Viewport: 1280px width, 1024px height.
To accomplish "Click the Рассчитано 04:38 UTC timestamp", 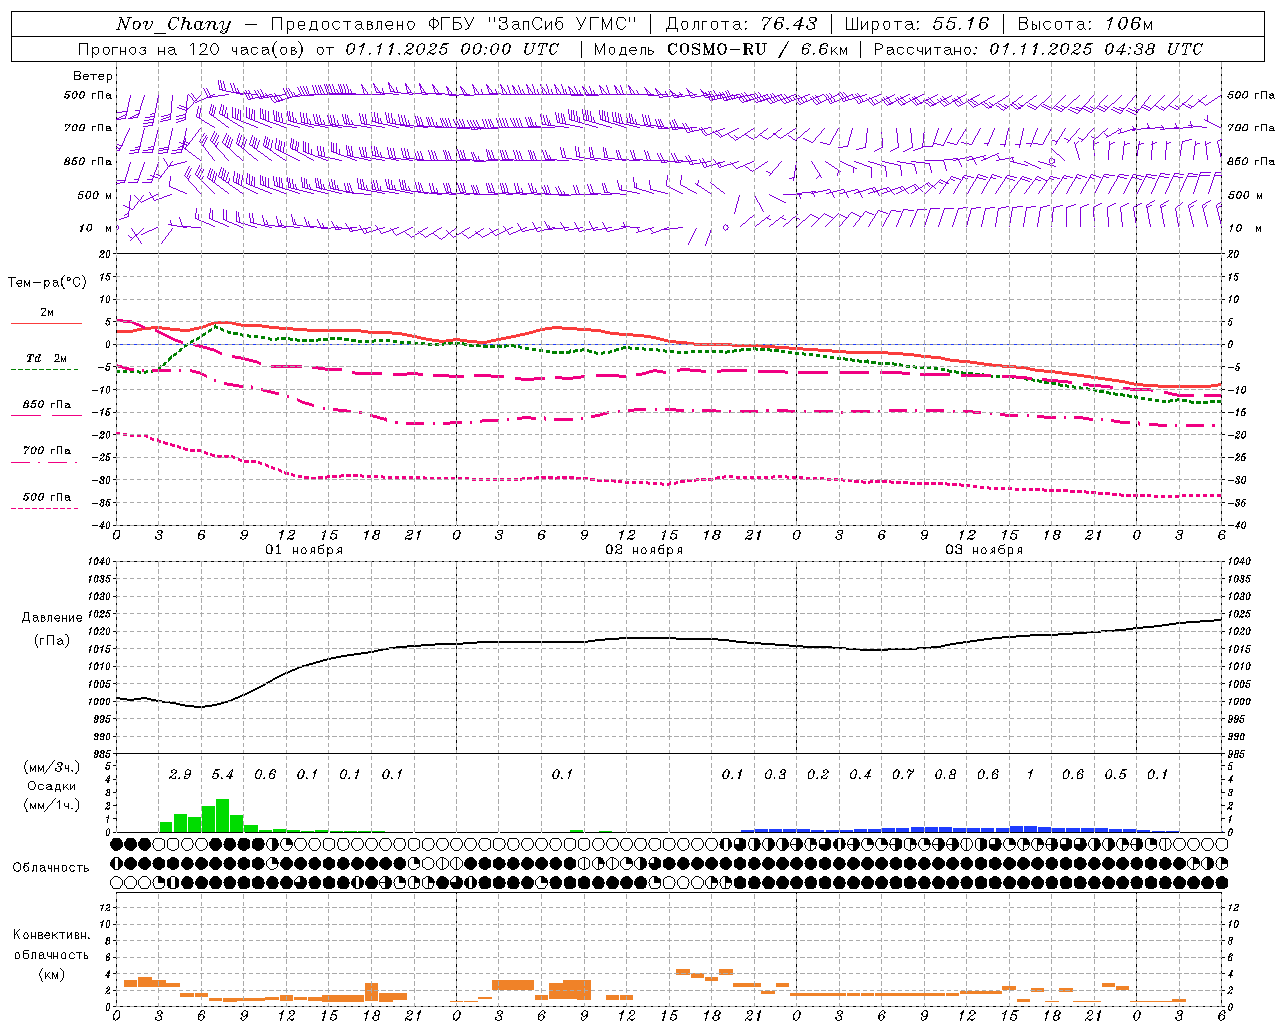I will coord(1038,49).
